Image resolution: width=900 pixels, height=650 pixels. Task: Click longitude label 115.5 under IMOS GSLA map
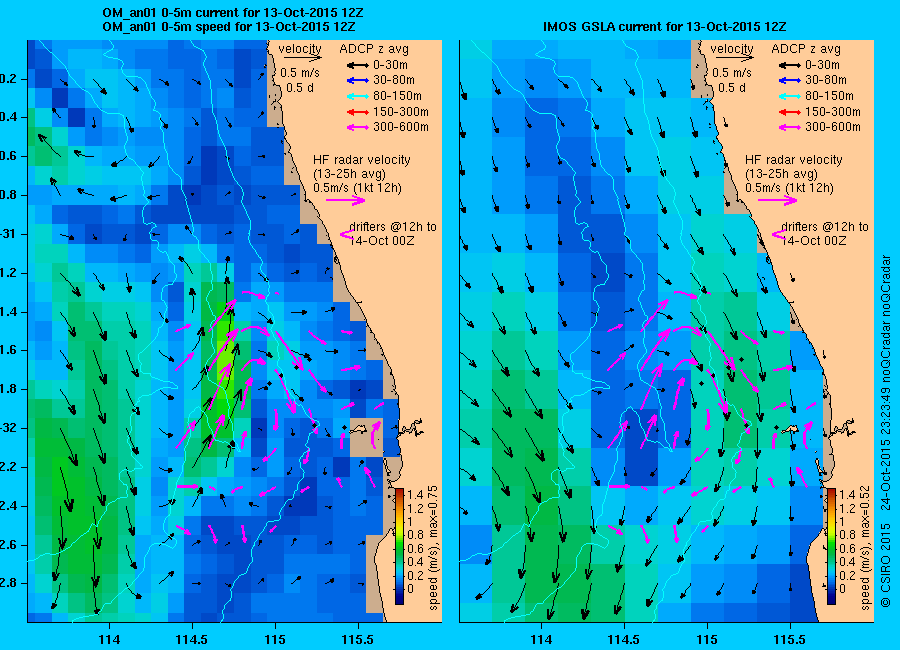[790, 640]
